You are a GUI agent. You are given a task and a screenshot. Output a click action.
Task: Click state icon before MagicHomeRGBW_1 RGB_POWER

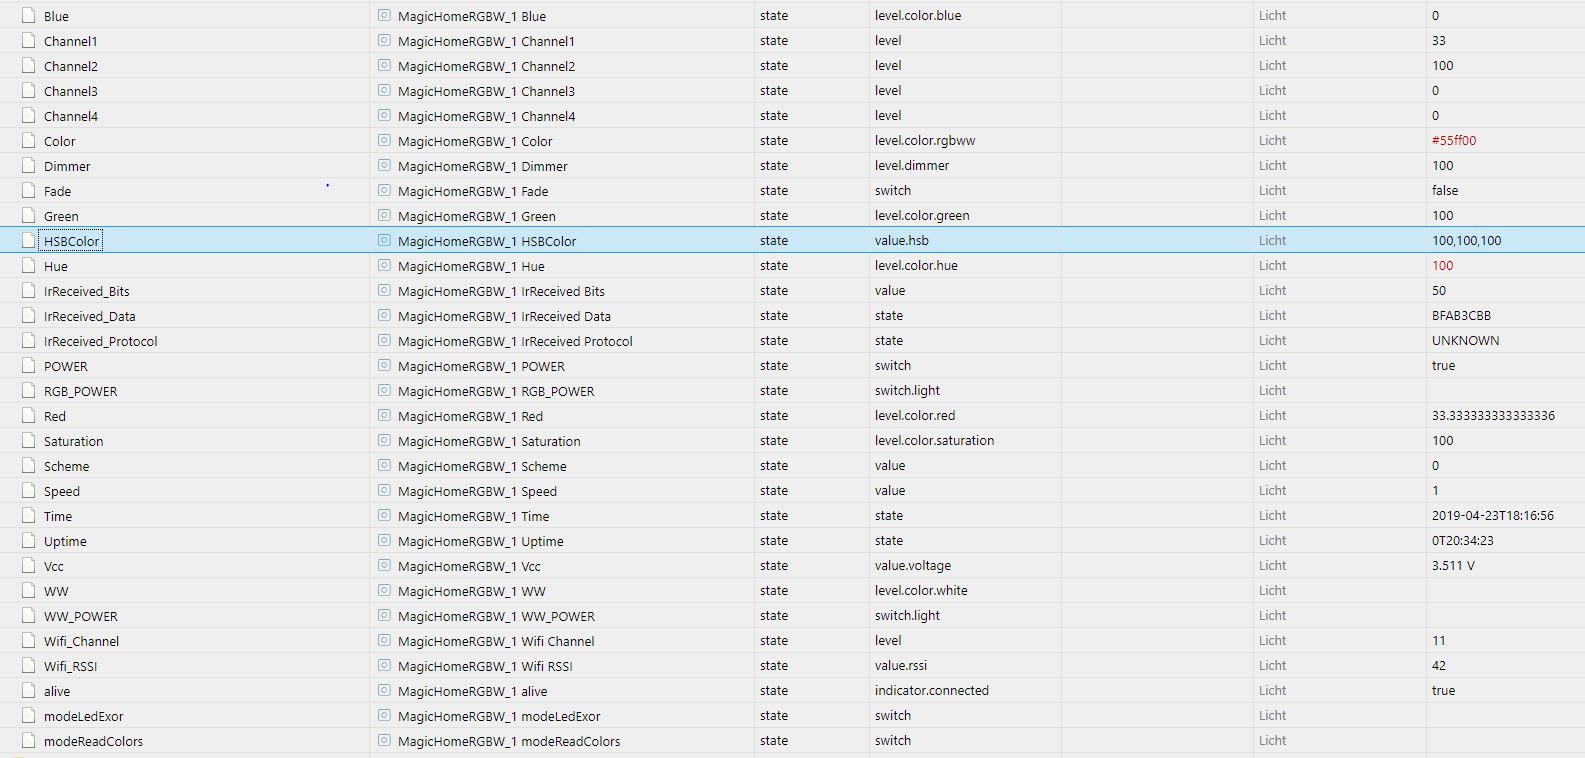click(x=384, y=390)
